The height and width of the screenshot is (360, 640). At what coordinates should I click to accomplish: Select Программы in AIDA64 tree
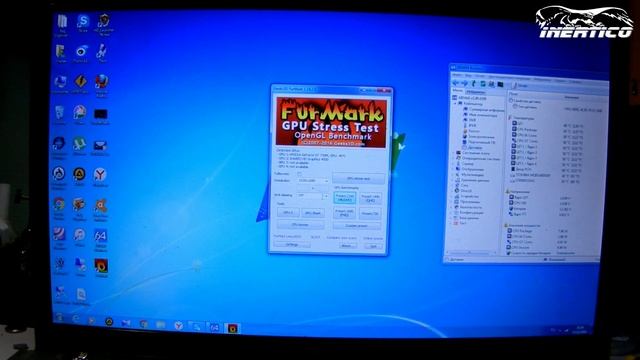coord(467,202)
